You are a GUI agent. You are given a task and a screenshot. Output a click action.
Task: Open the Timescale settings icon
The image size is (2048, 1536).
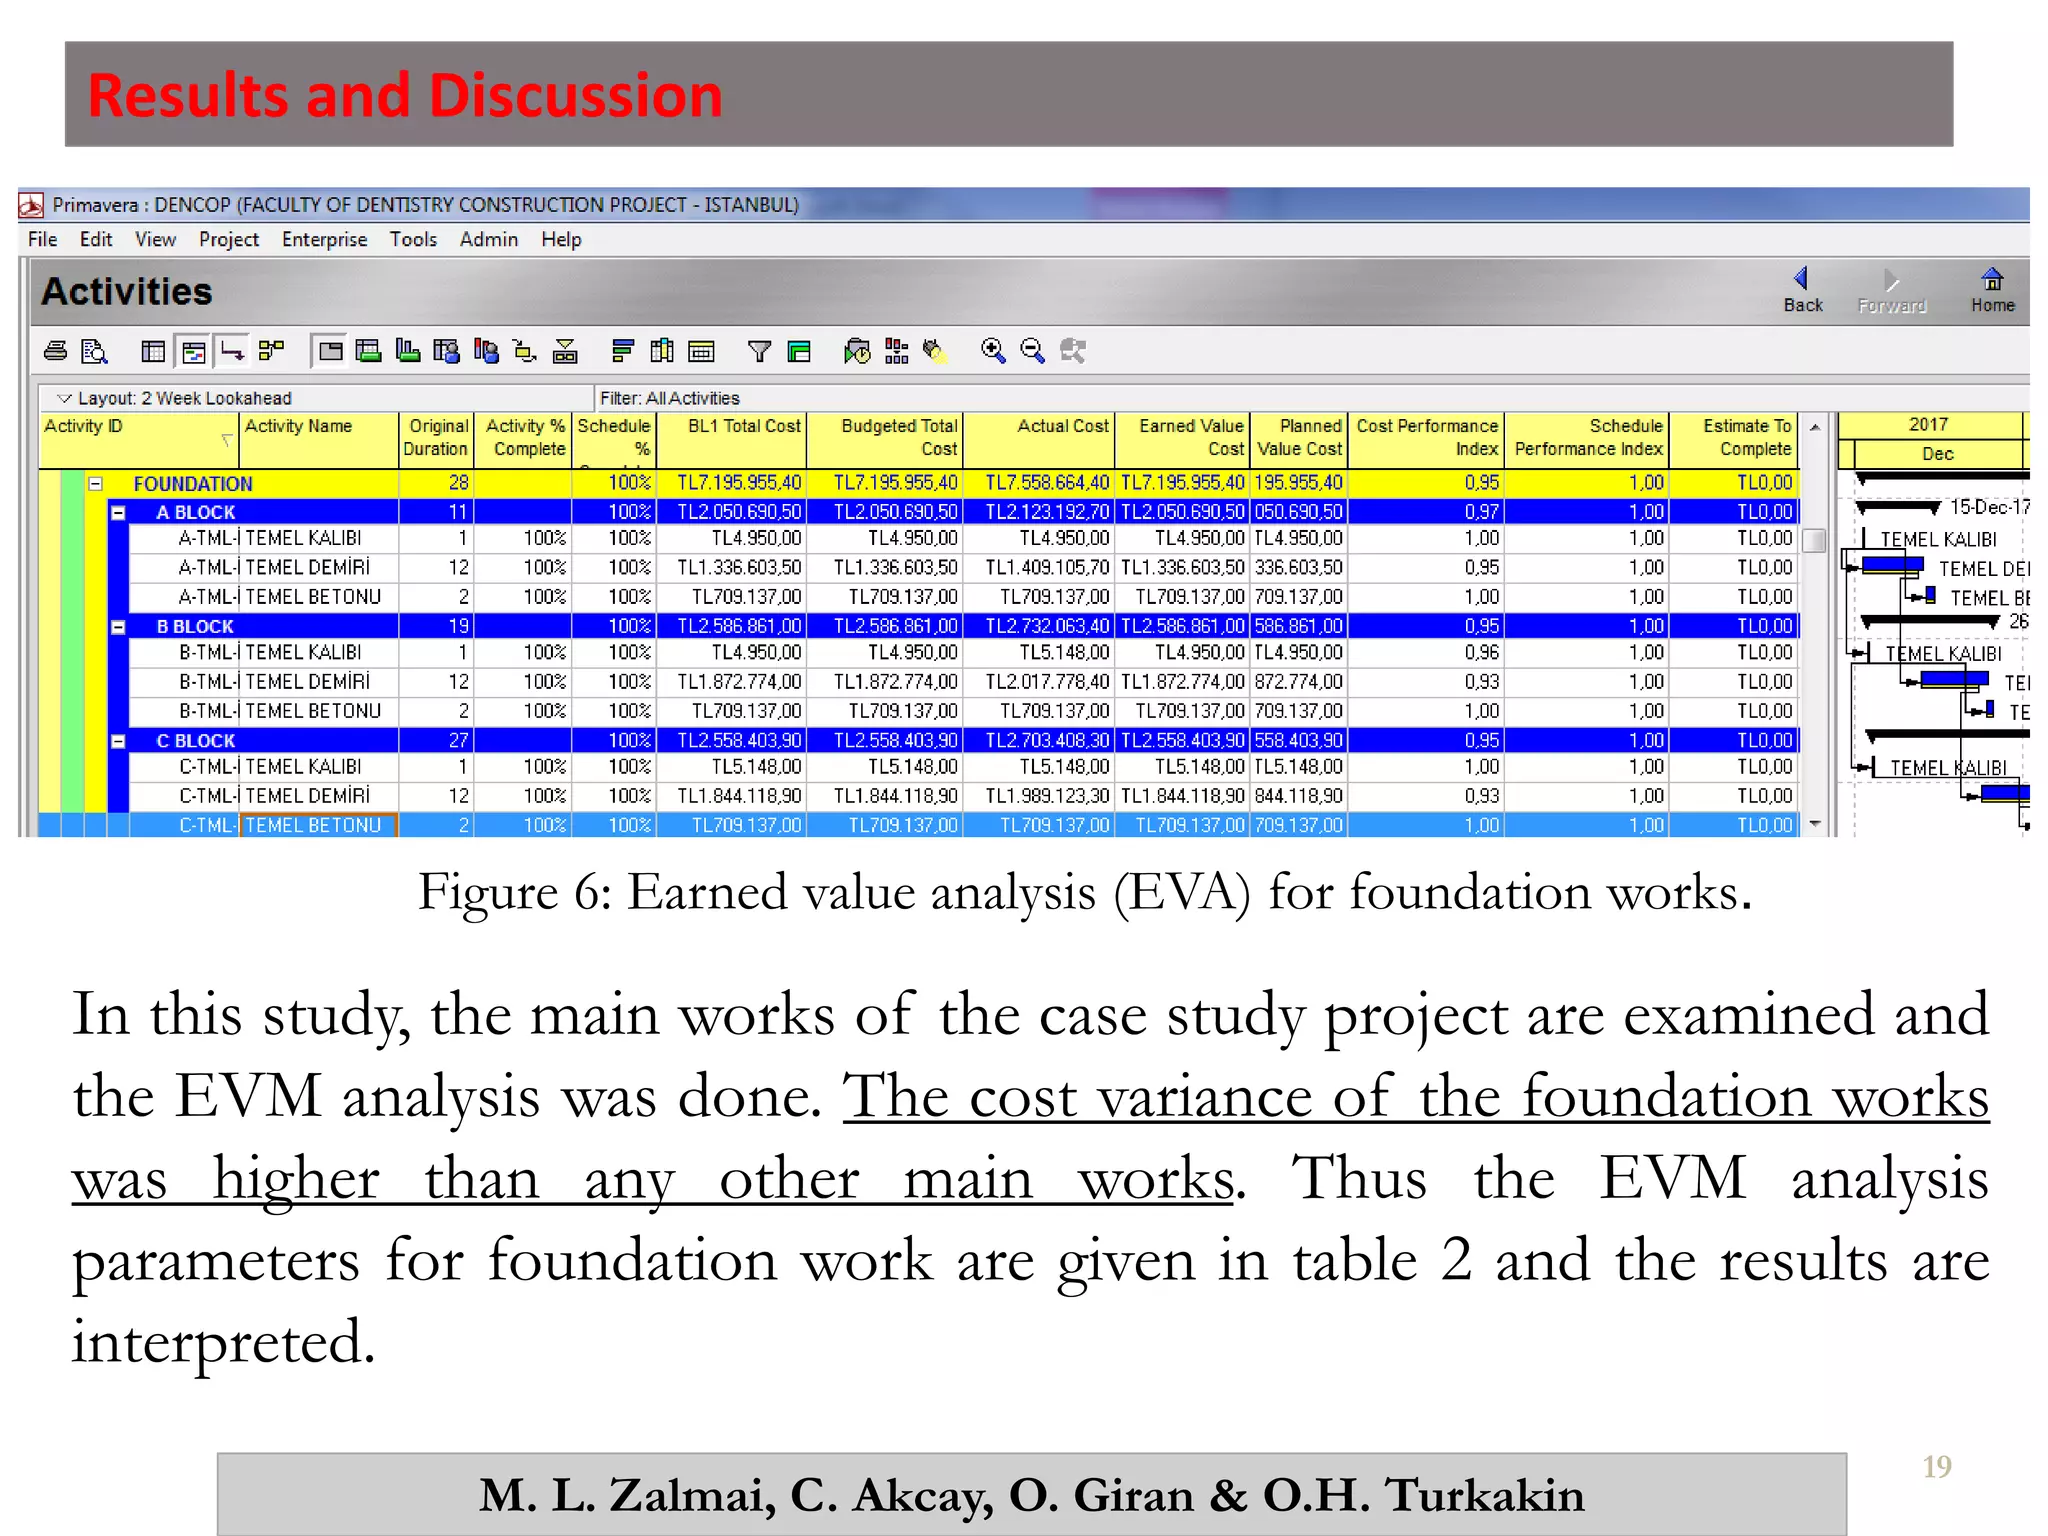pos(702,351)
